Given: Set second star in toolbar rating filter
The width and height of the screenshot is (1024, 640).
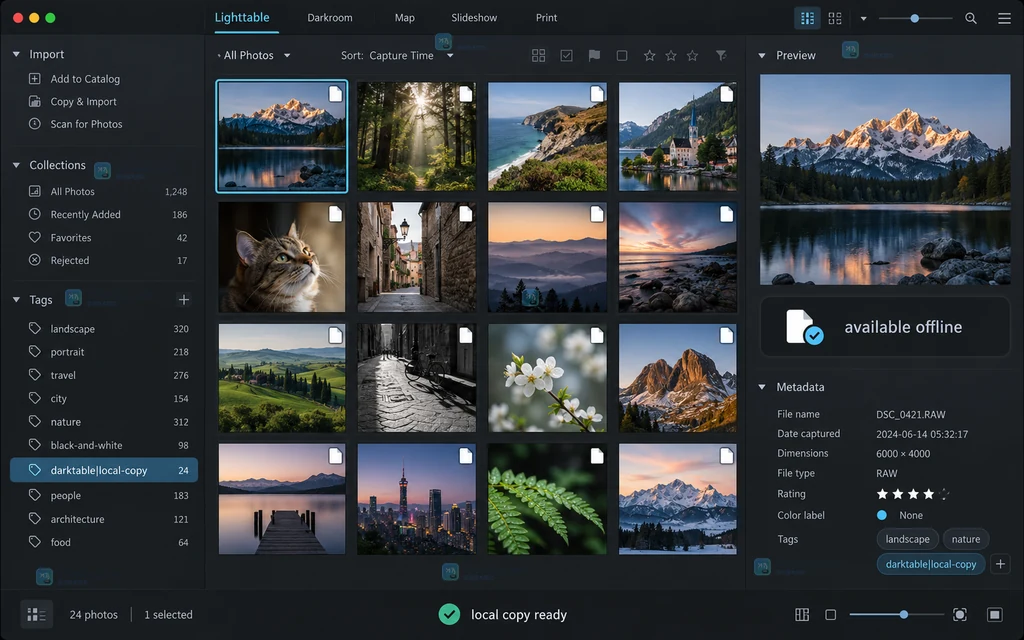Looking at the screenshot, I should (671, 56).
